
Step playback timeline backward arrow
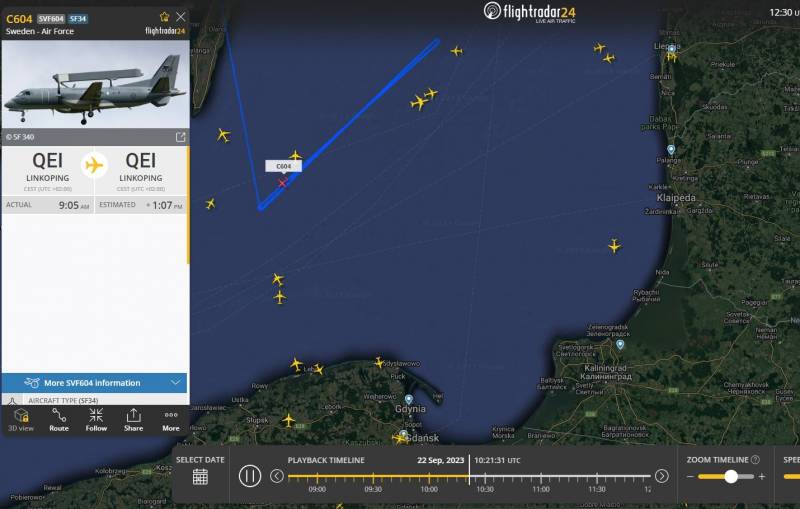[x=277, y=476]
